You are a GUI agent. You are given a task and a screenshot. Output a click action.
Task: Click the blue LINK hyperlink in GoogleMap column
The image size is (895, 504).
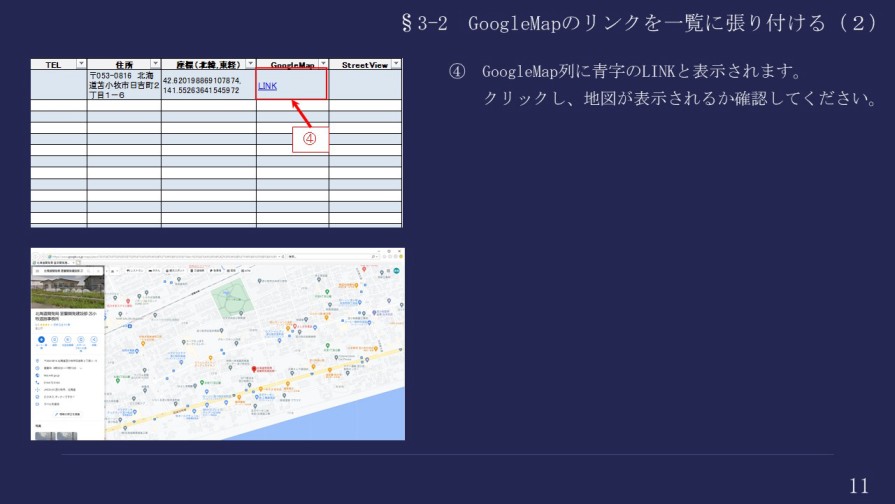click(x=267, y=87)
